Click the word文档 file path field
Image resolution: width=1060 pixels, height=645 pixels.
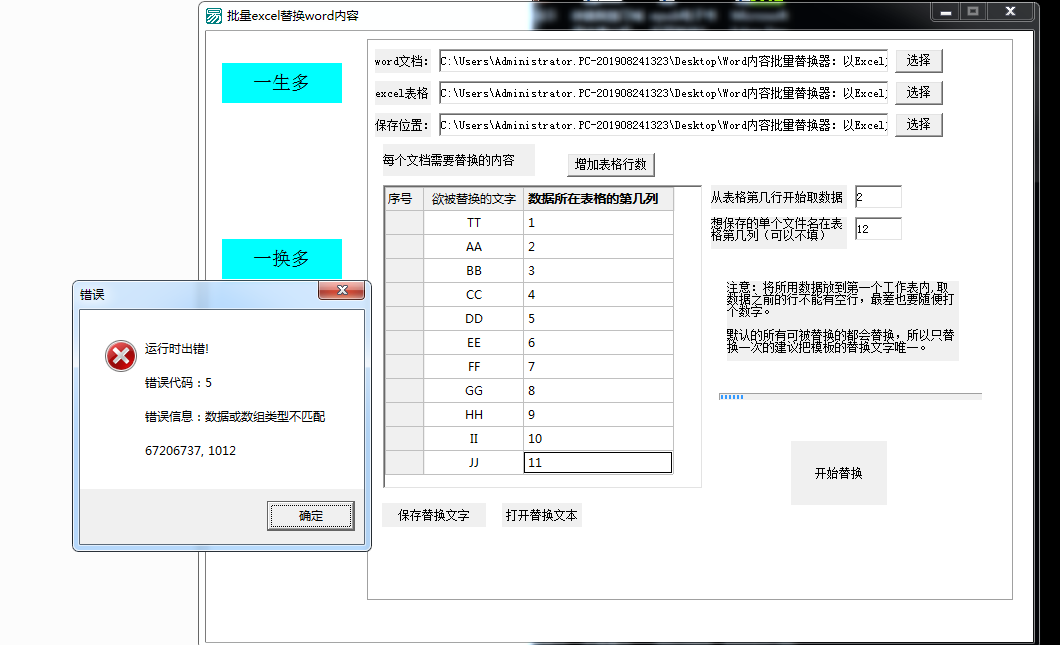click(662, 61)
